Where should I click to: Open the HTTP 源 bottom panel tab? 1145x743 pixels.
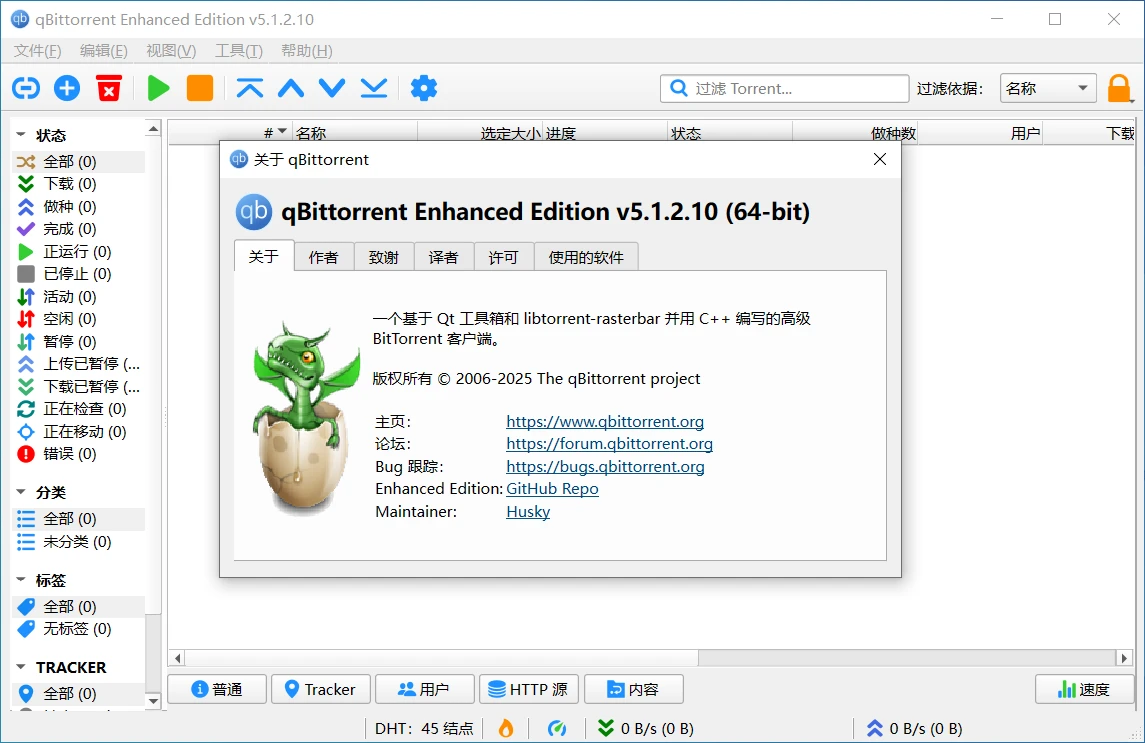tap(529, 689)
